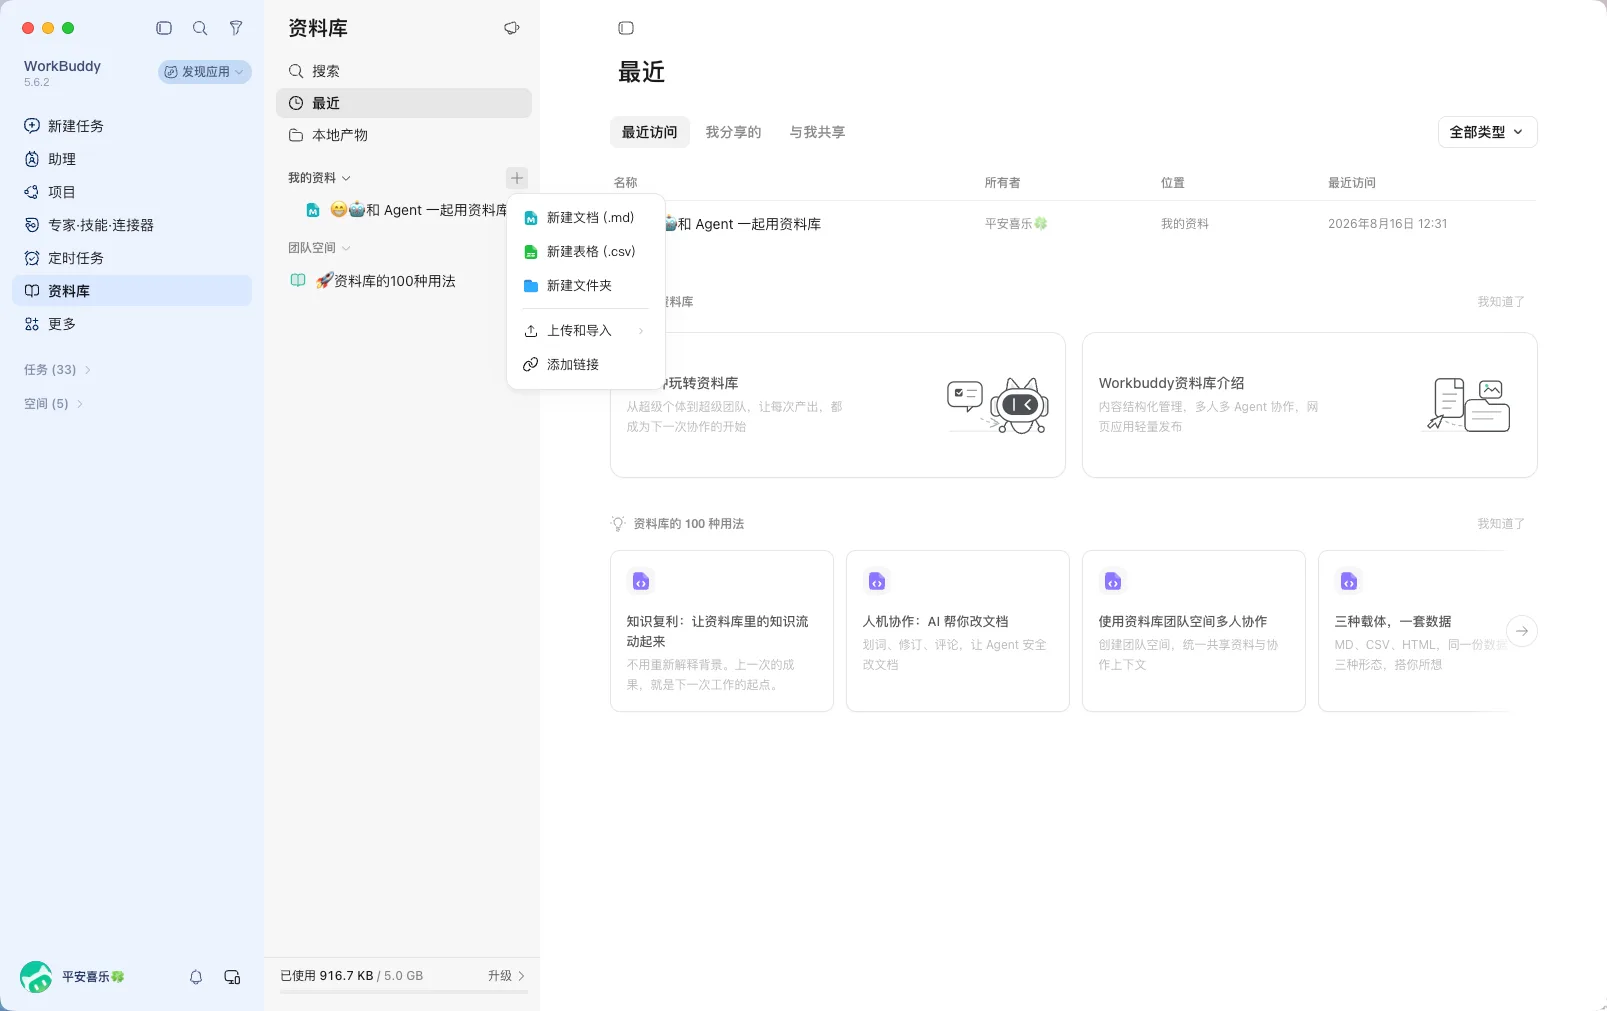Collapse the 我的资料 section

click(319, 178)
